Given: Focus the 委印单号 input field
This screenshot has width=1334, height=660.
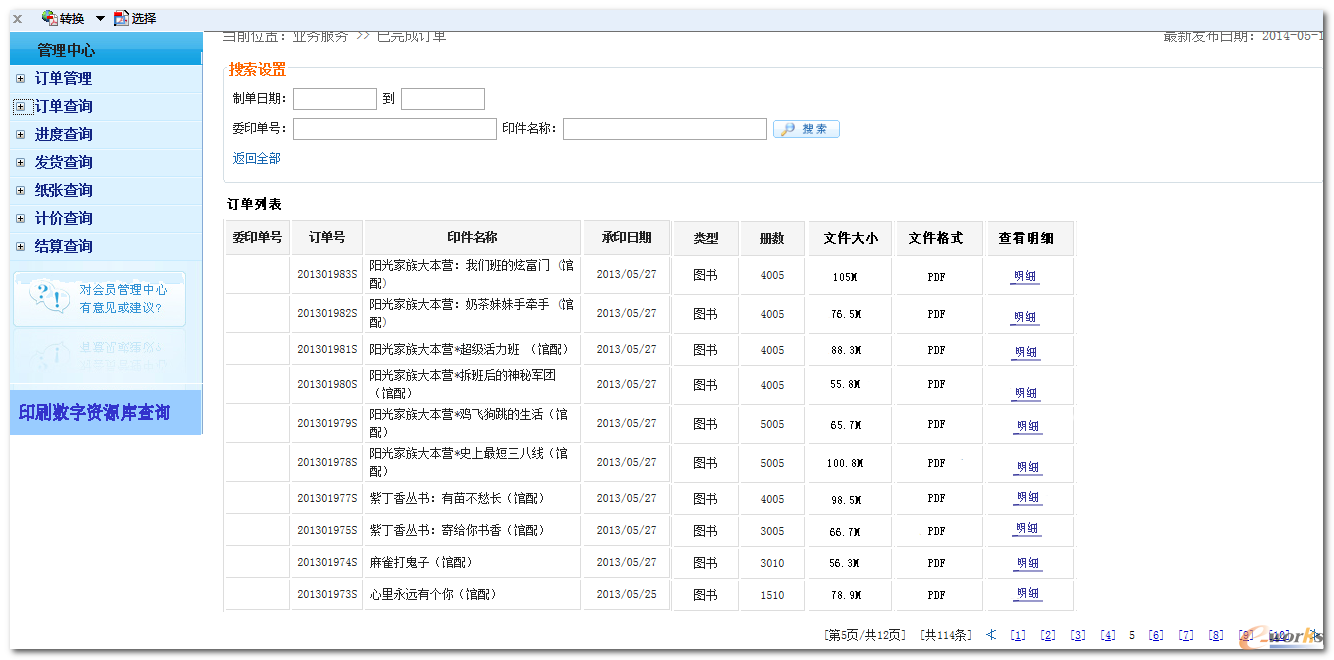Looking at the screenshot, I should pos(395,129).
